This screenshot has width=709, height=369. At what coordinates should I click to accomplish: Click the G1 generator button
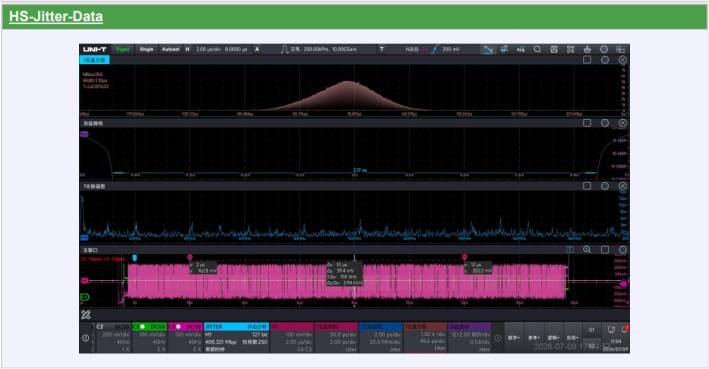(591, 330)
